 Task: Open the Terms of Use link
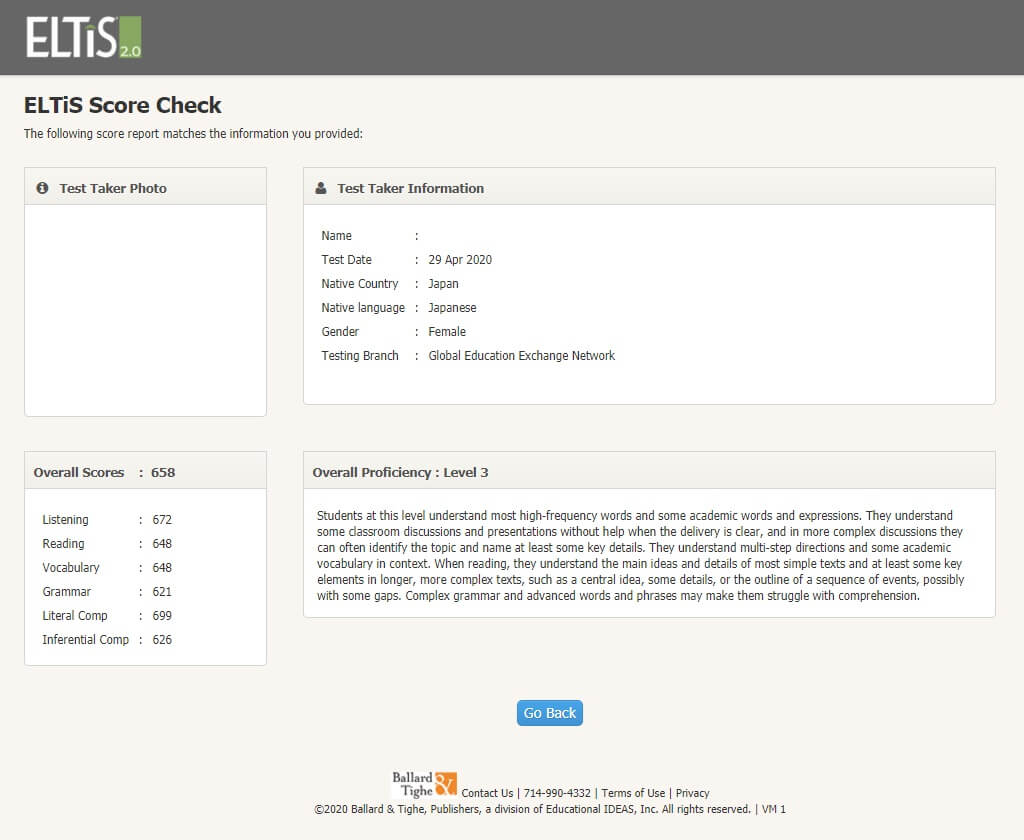tap(633, 793)
